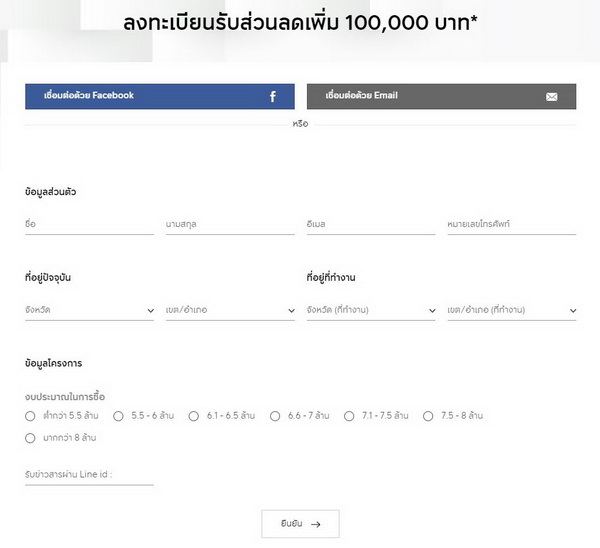Choose the 5.5 - 6 ล้าน radio button
The width and height of the screenshot is (600, 548).
click(x=118, y=415)
